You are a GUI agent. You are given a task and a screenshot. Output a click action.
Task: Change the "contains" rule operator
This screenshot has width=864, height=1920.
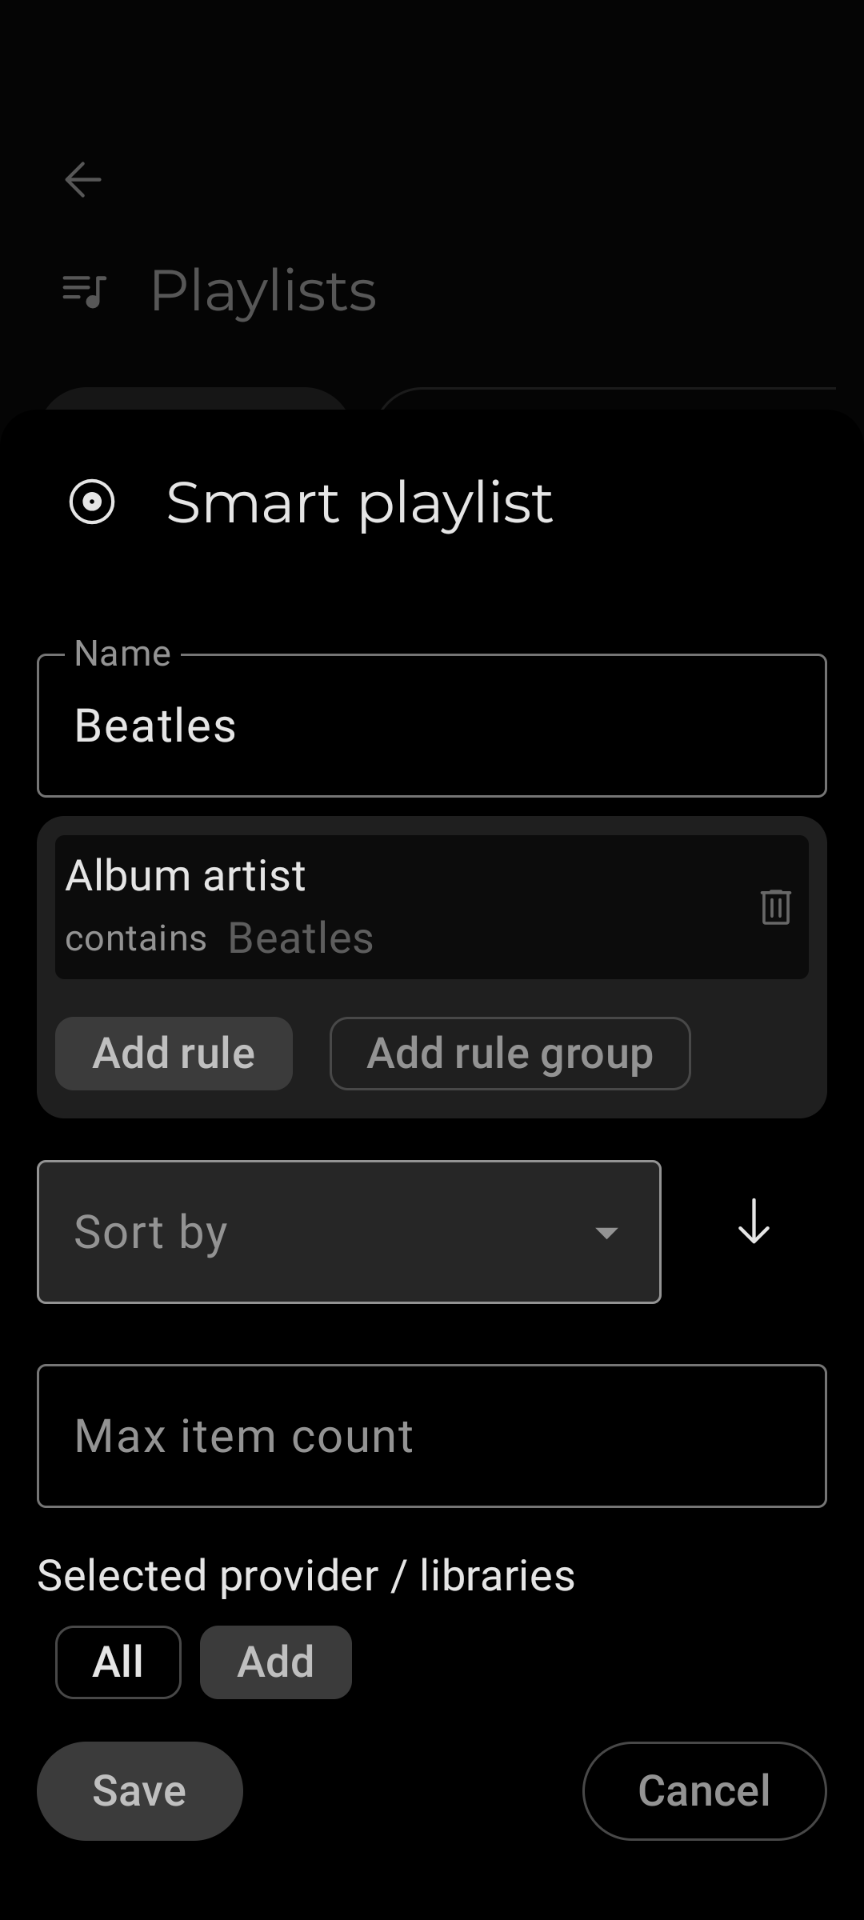pyautogui.click(x=136, y=939)
